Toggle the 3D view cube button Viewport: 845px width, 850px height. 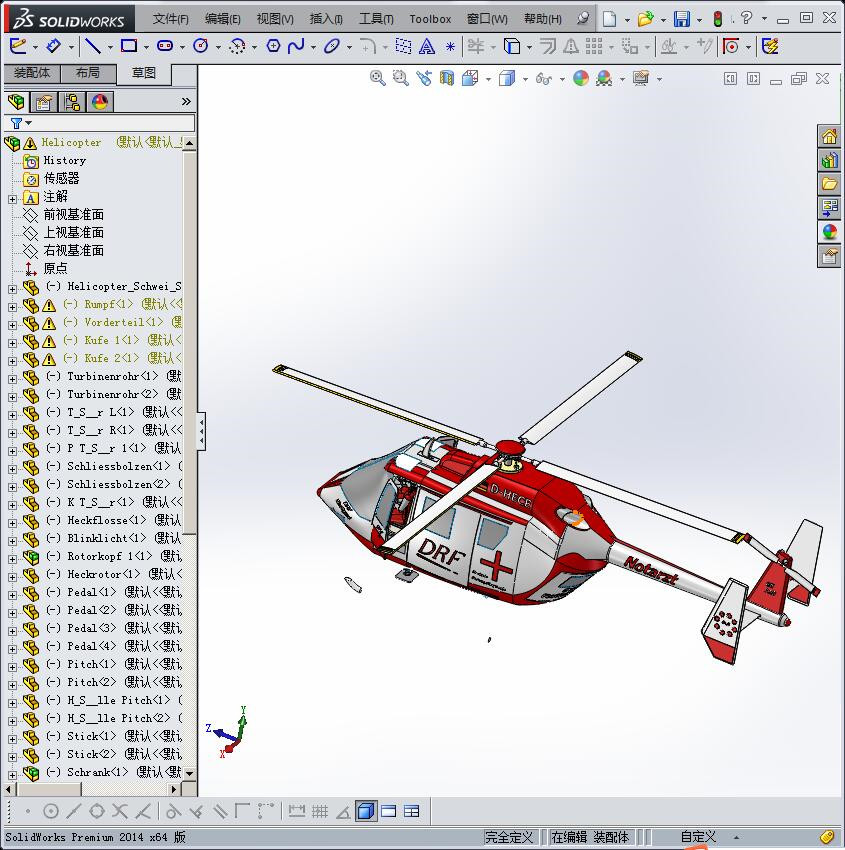[x=366, y=811]
